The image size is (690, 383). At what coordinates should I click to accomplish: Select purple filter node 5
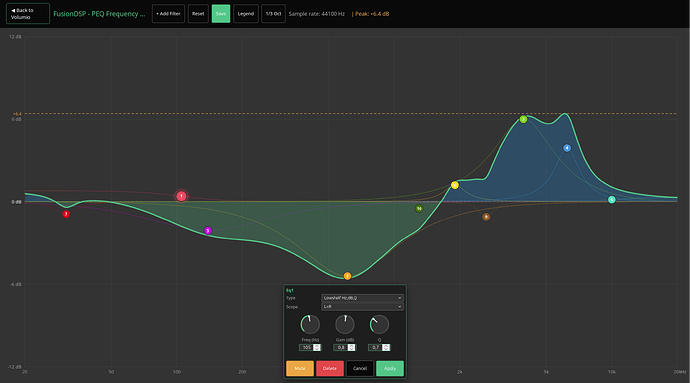[208, 230]
